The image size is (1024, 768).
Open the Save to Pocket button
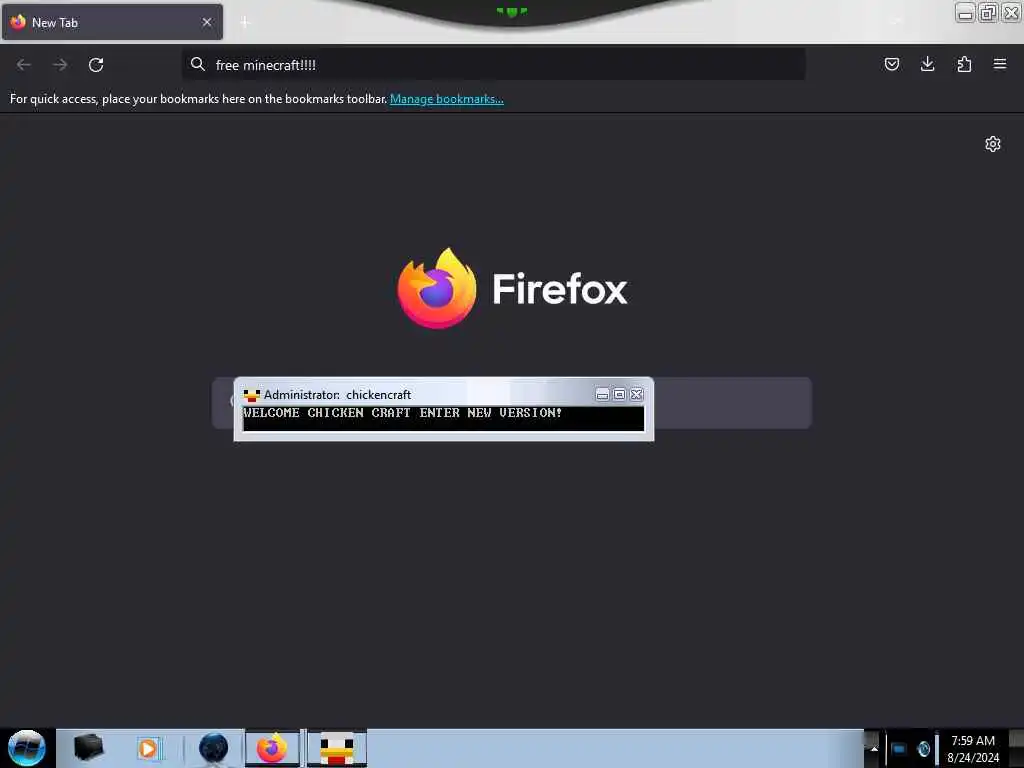pyautogui.click(x=891, y=64)
